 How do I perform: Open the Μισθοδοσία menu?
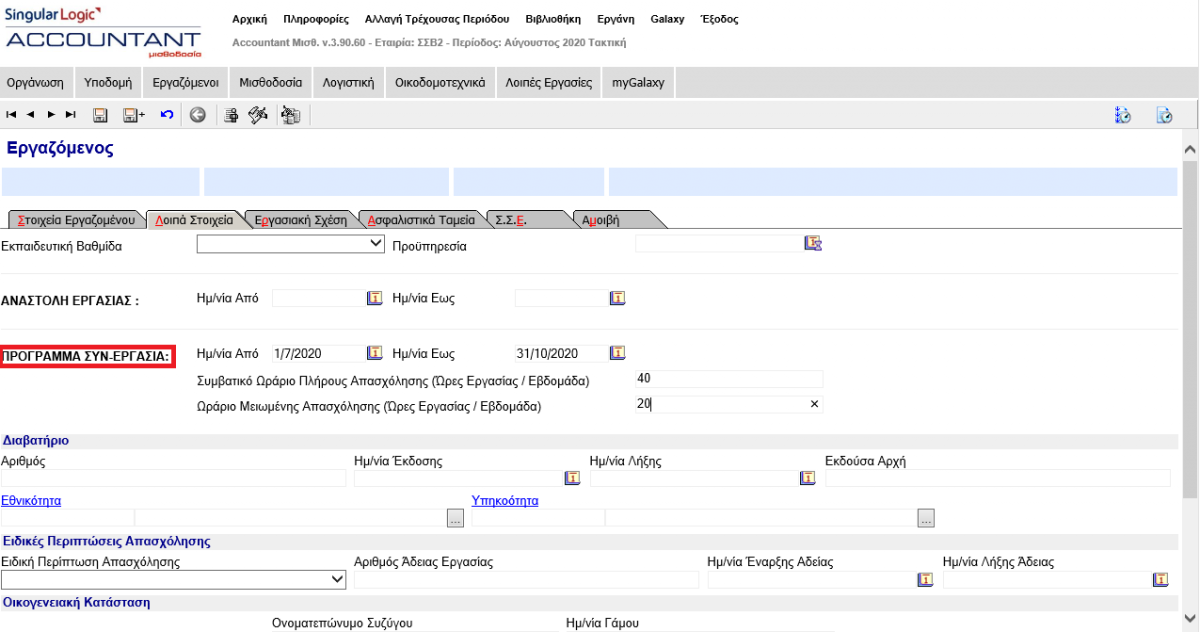coord(271,83)
